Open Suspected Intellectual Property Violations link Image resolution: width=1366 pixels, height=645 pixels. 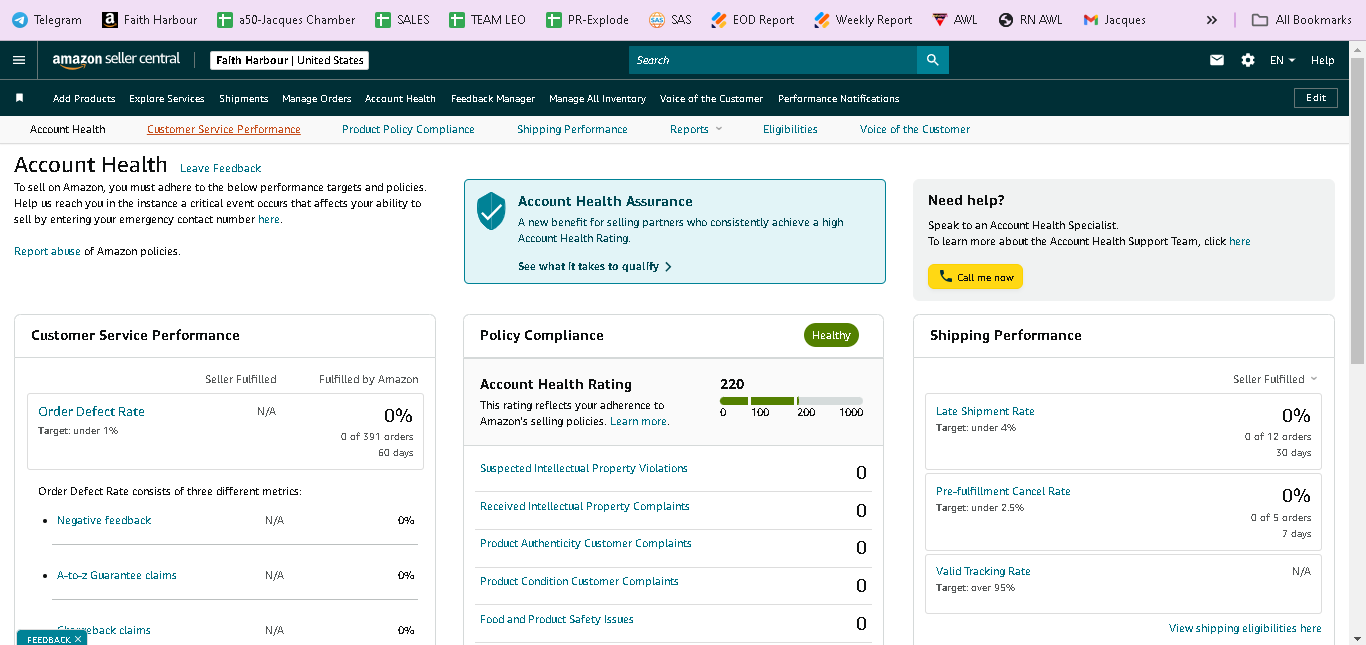point(584,468)
